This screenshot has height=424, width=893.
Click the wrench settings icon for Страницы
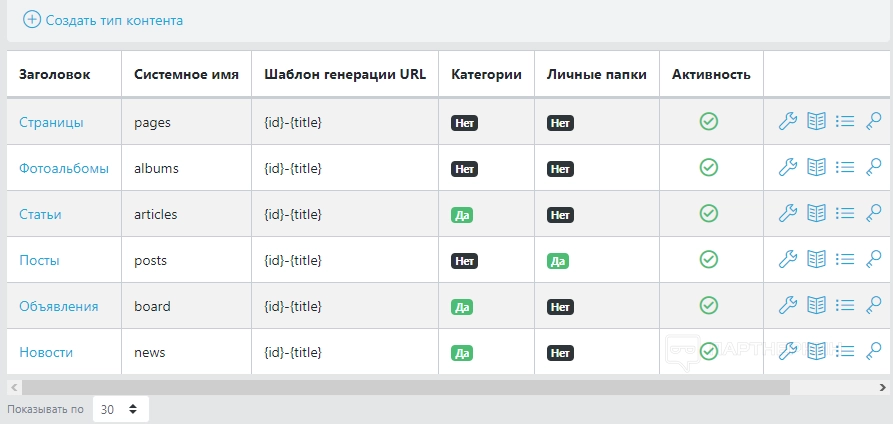(787, 122)
